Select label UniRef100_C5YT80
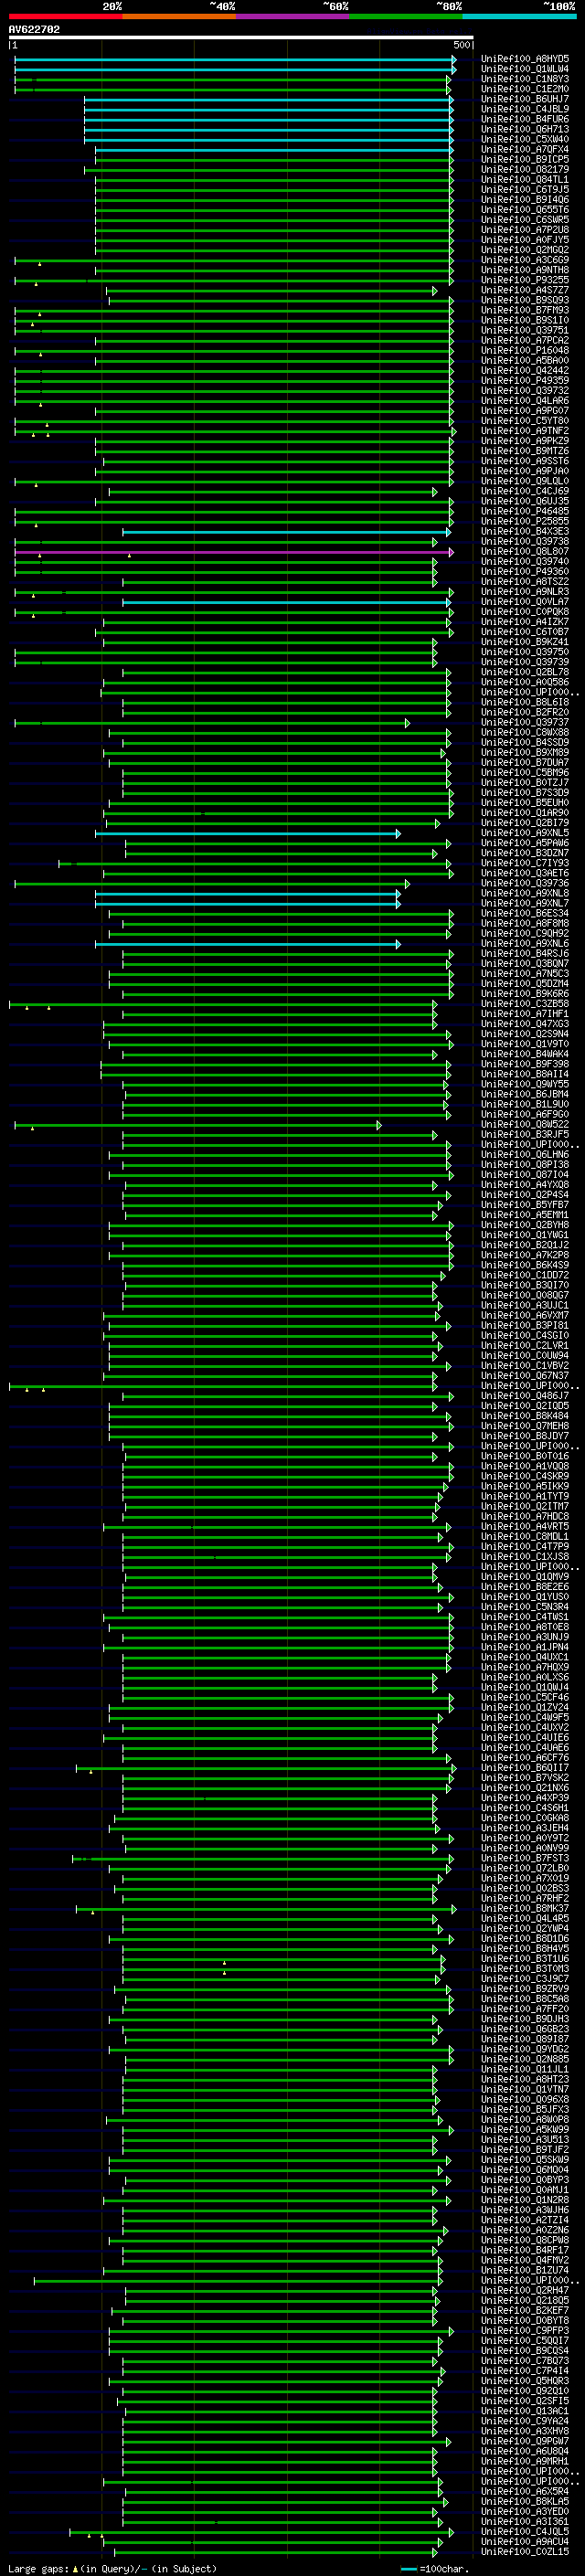585x2576 pixels. click(524, 421)
